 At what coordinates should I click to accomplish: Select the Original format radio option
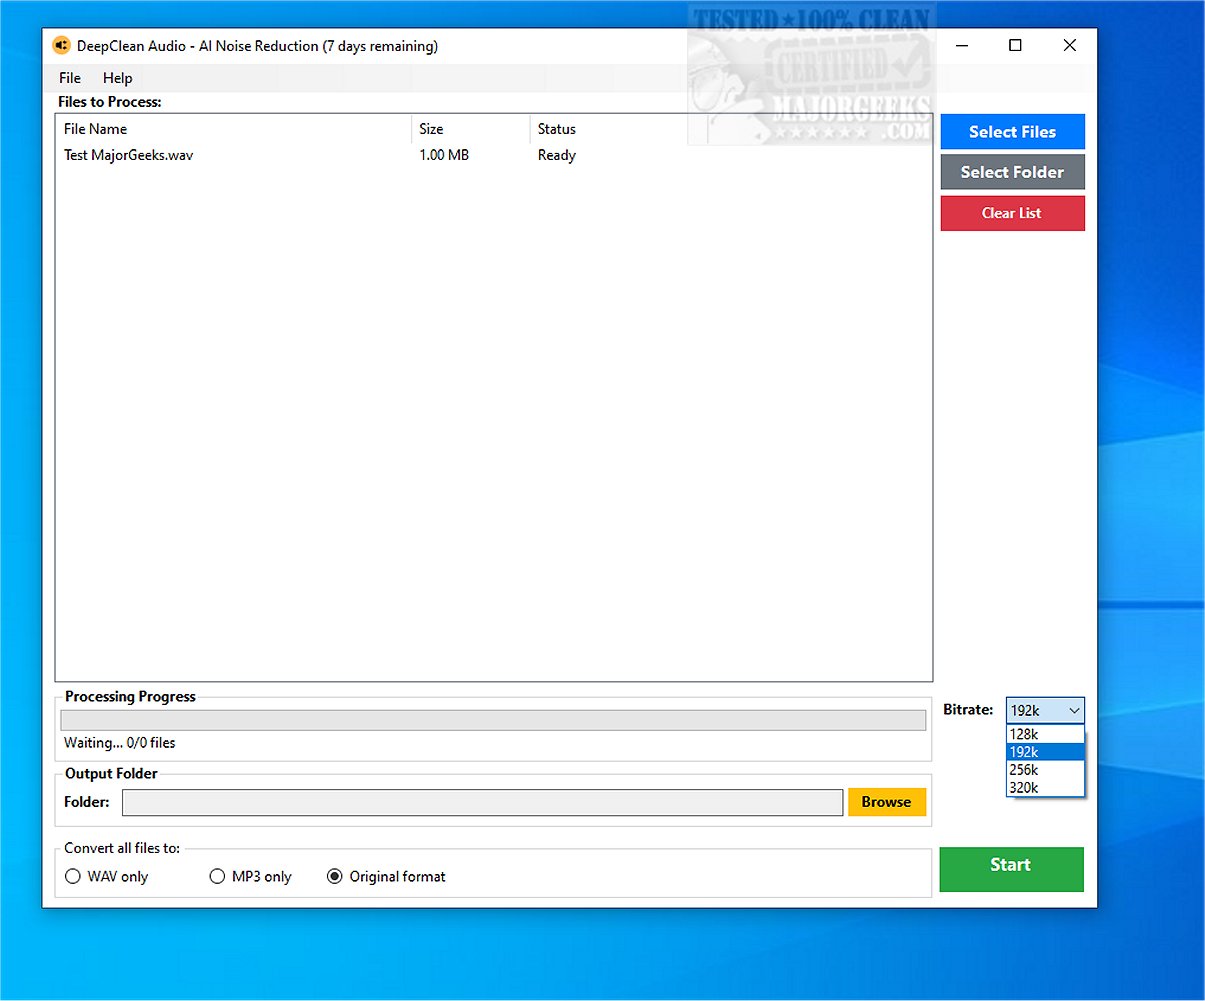pos(387,877)
